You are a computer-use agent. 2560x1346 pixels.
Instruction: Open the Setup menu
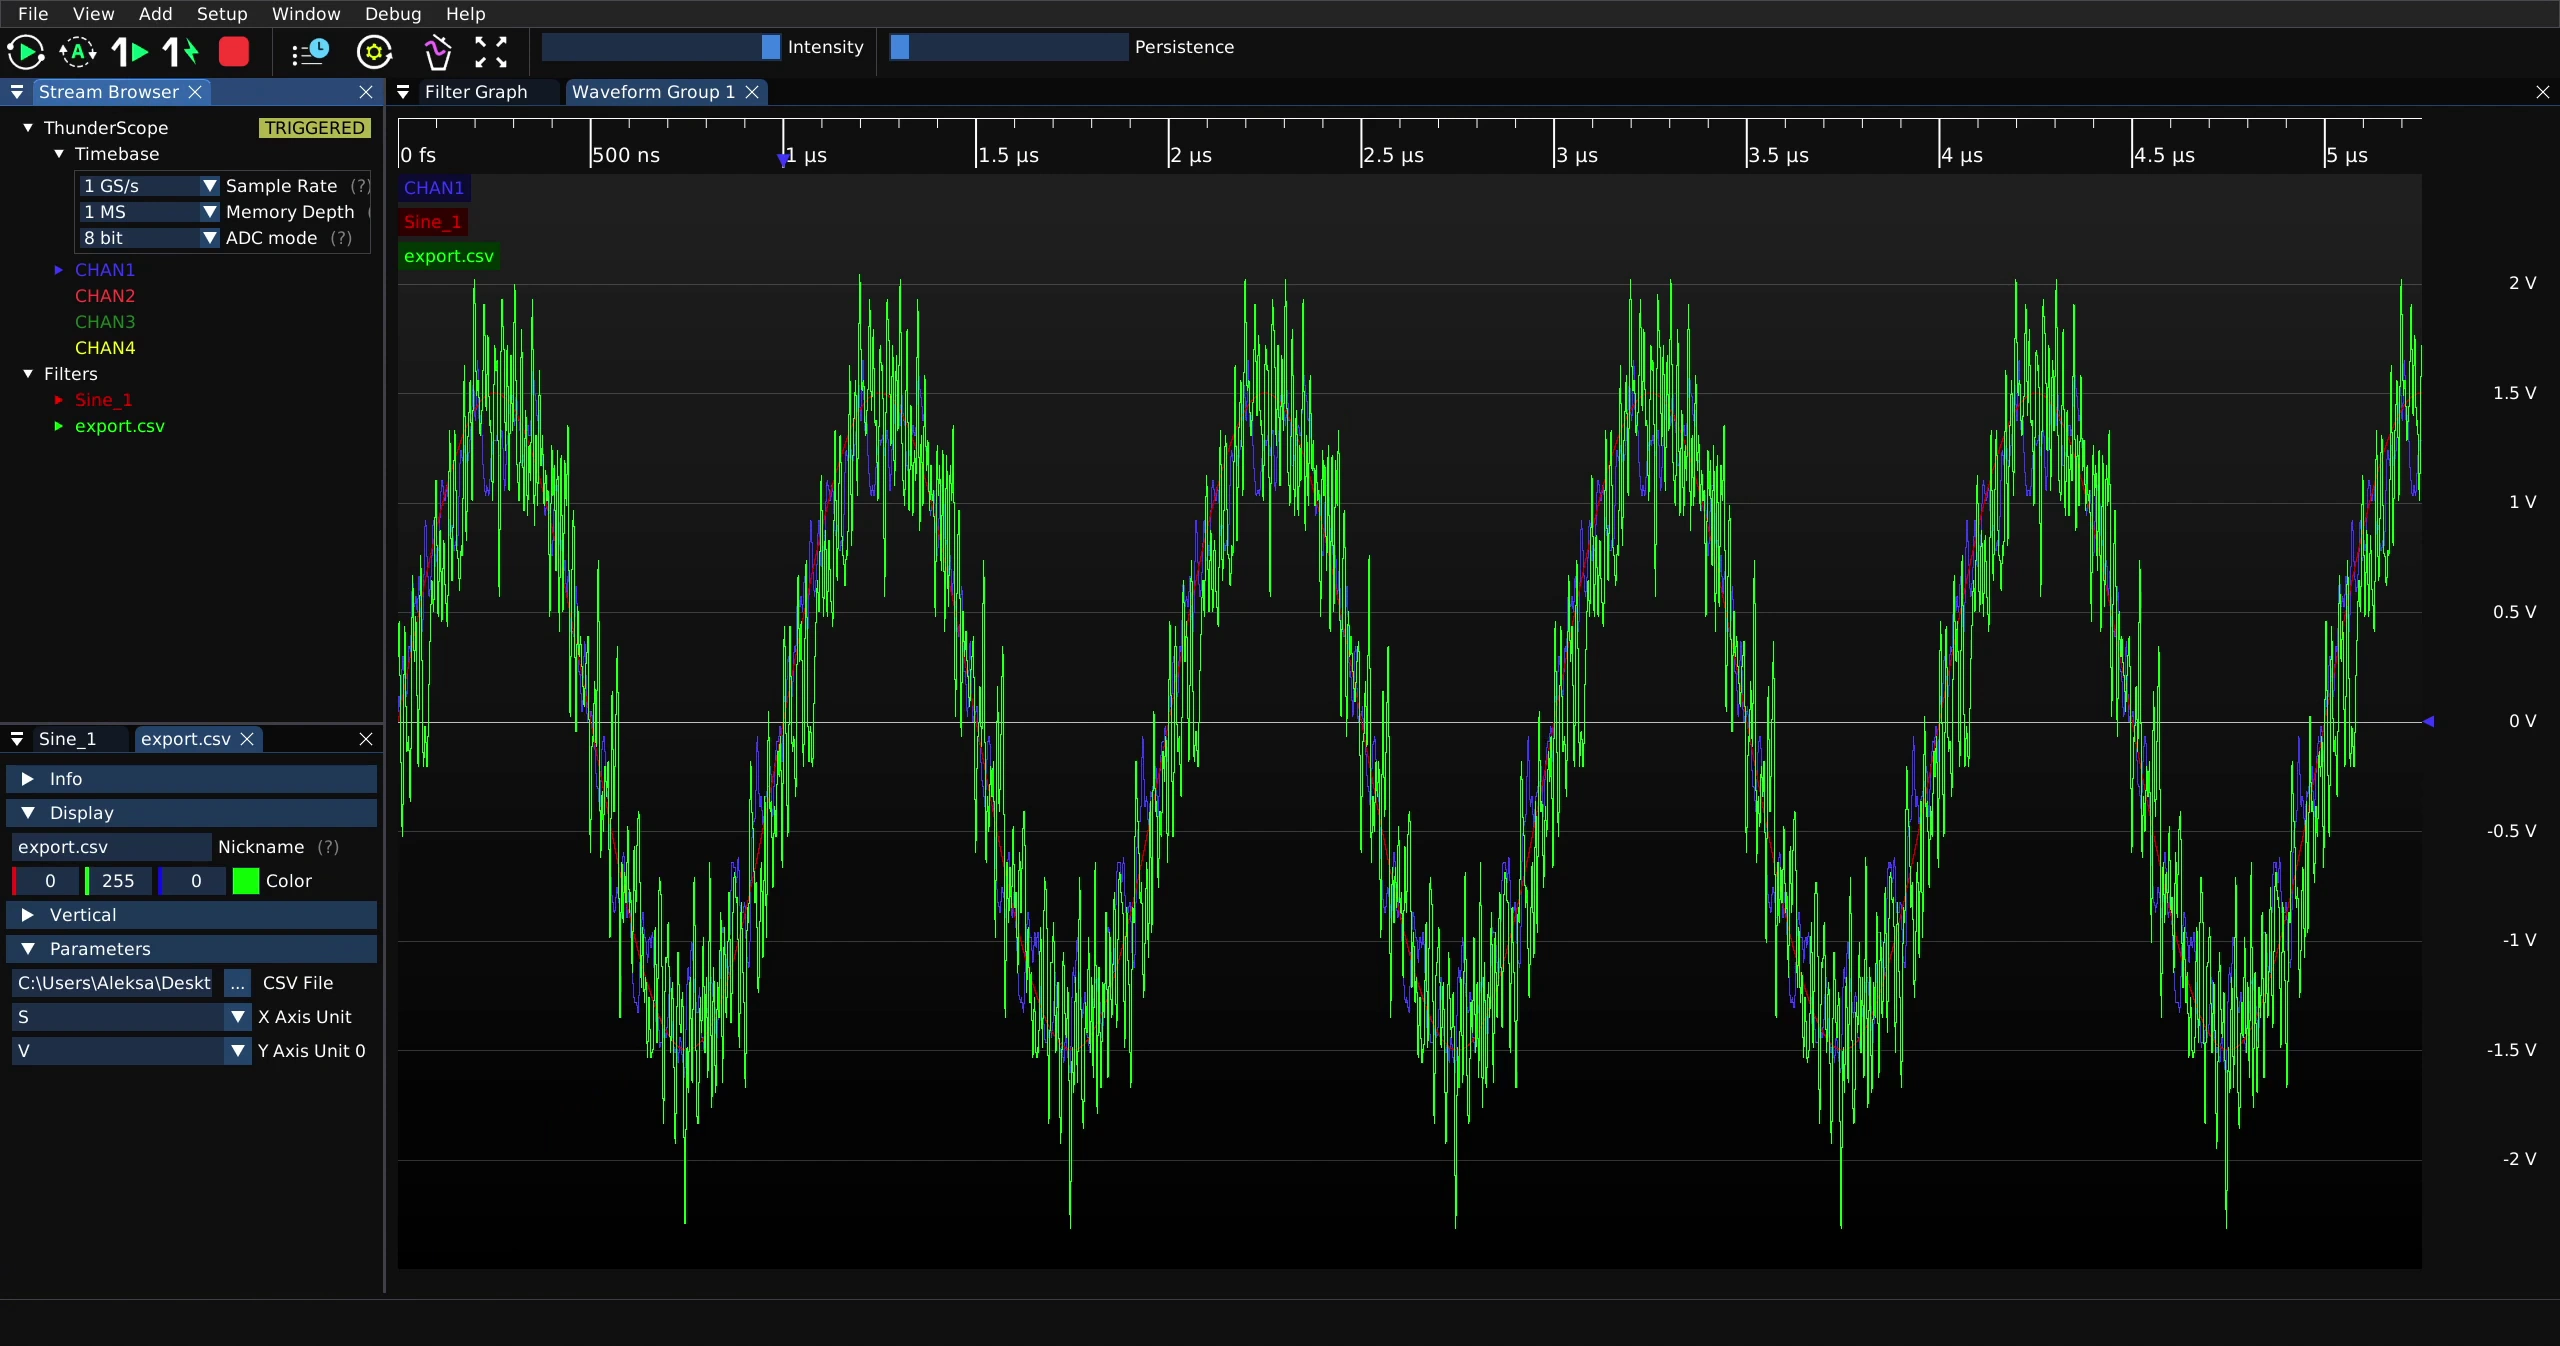coord(222,14)
